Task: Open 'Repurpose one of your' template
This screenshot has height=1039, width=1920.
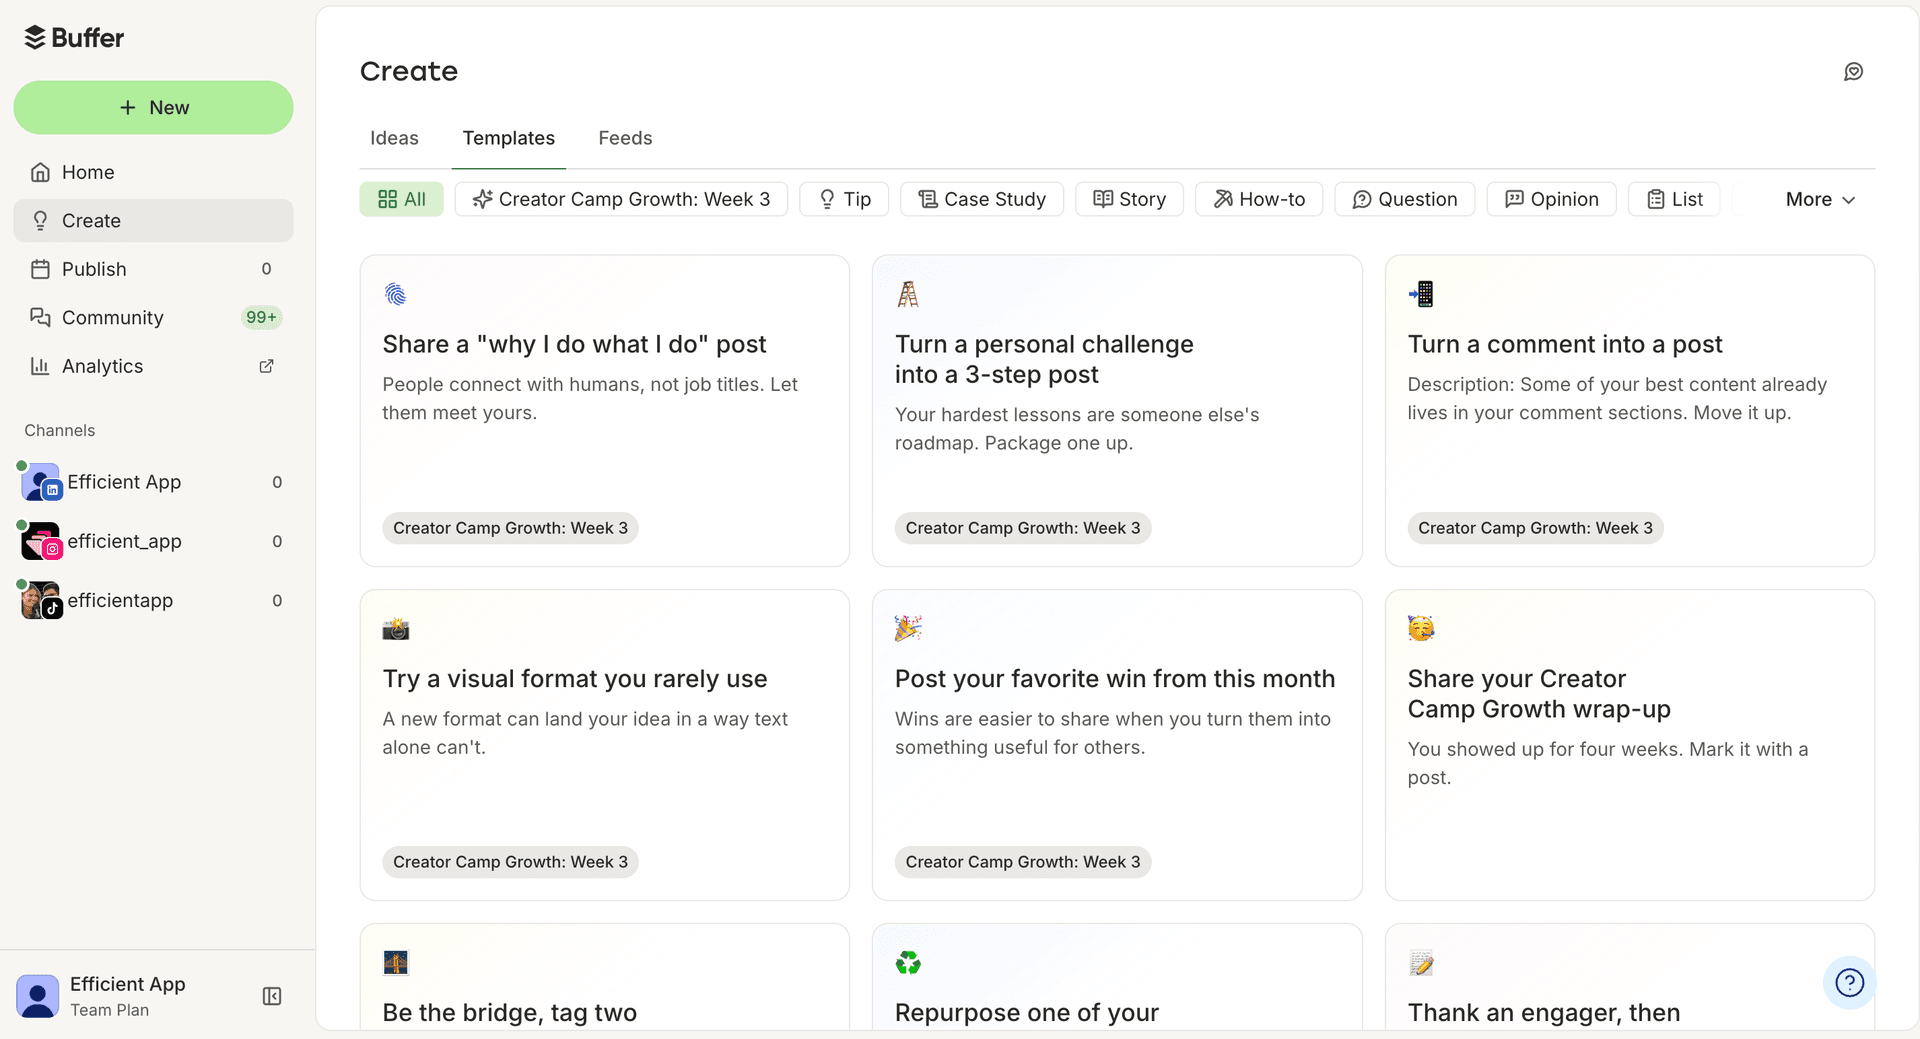Action: (x=1117, y=978)
